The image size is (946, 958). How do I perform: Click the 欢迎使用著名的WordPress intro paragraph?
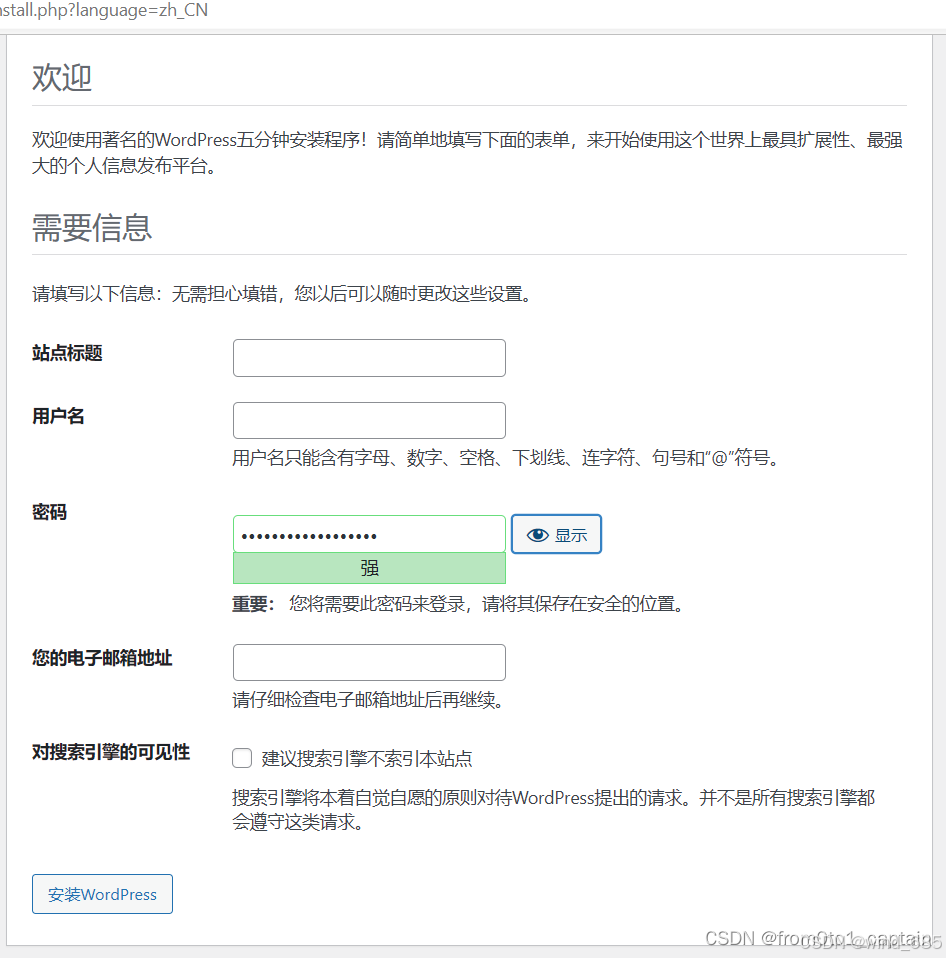468,153
